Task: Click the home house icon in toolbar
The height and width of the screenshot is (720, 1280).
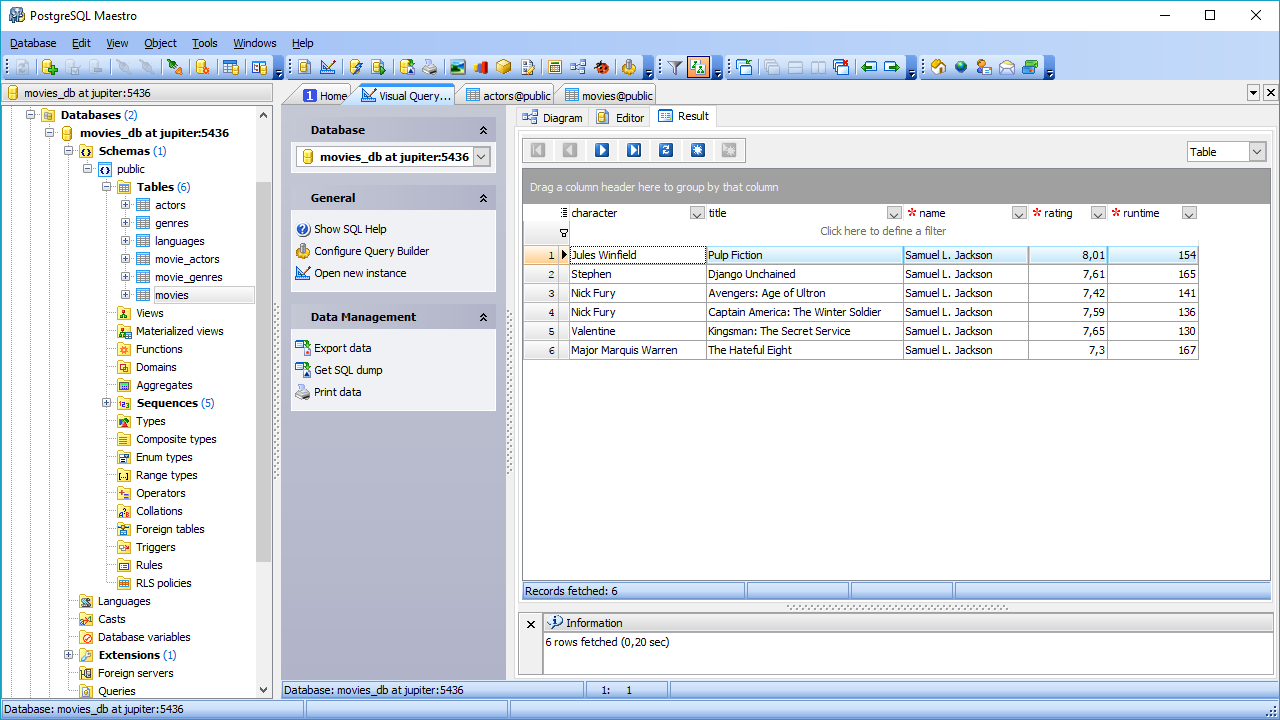Action: [938, 67]
